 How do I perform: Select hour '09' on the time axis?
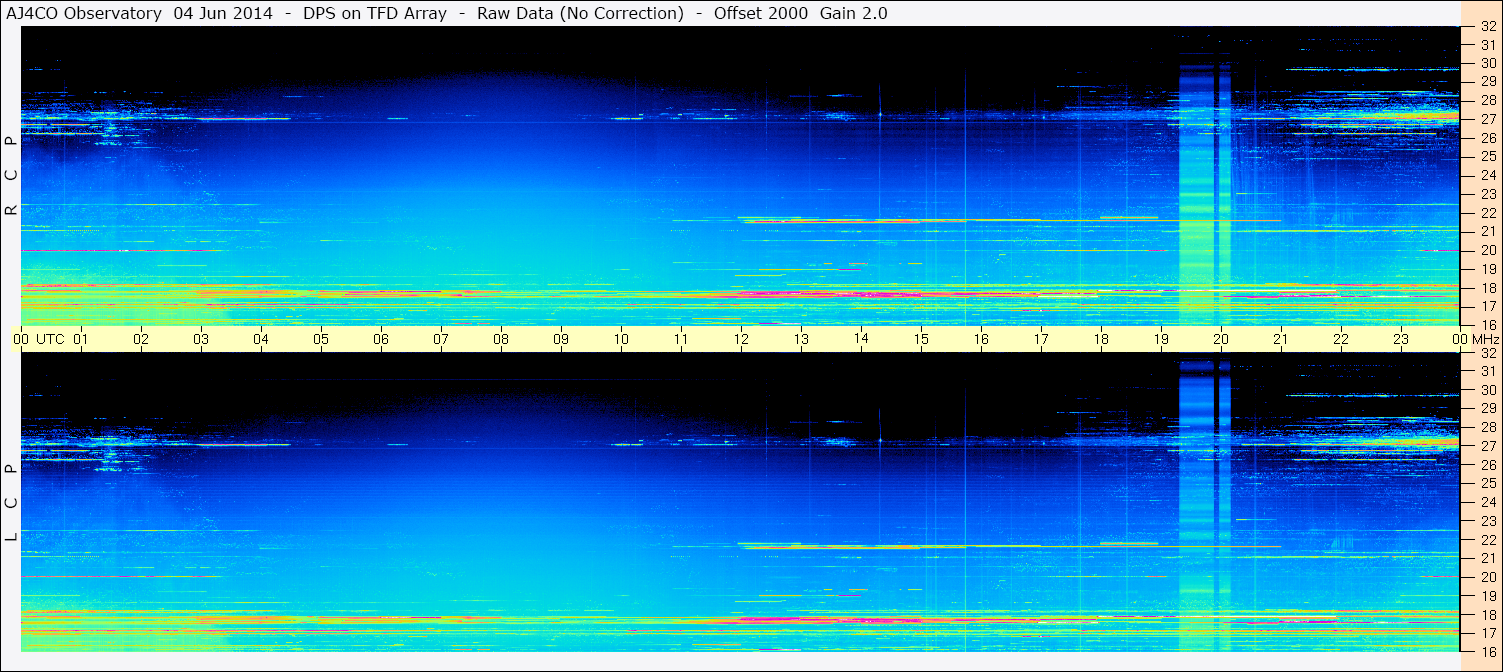pos(561,339)
